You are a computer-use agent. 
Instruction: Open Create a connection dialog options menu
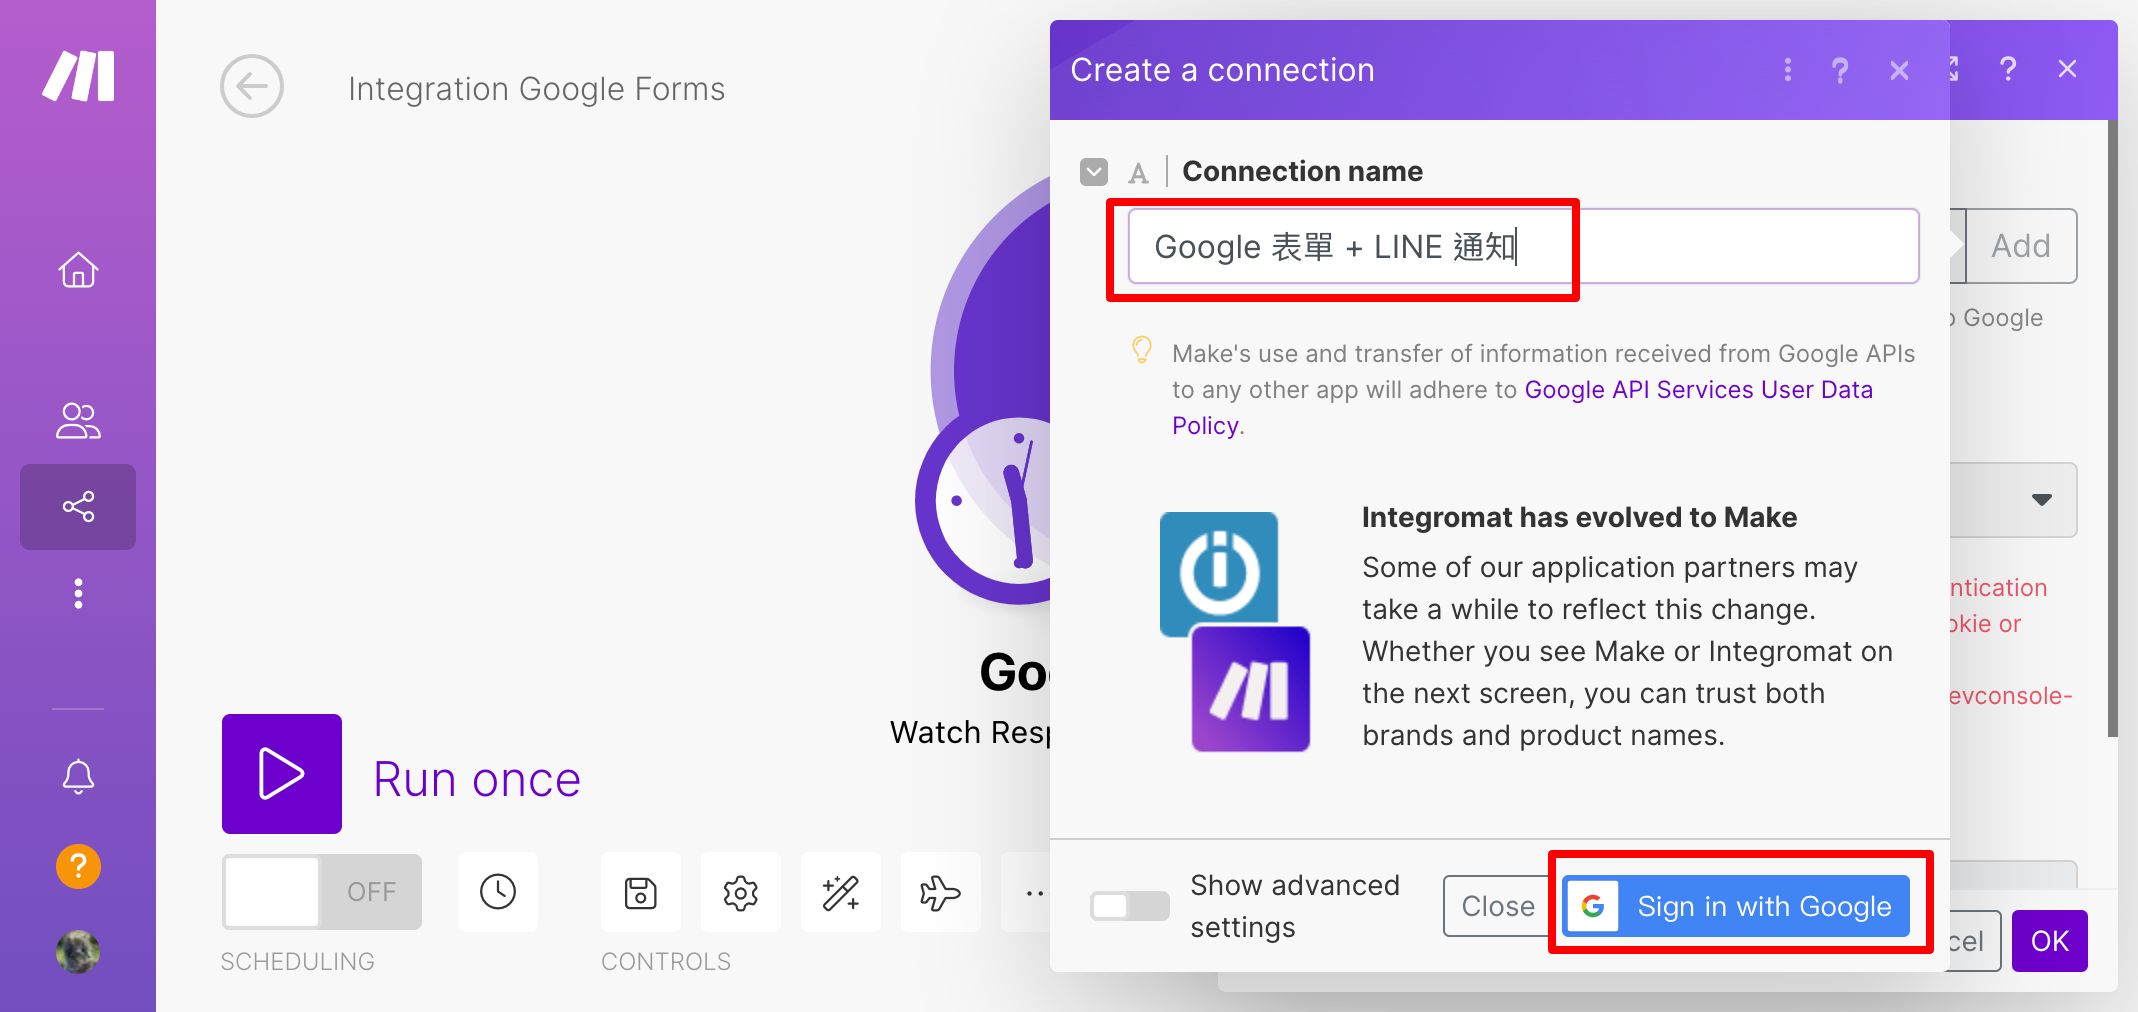coord(1788,70)
